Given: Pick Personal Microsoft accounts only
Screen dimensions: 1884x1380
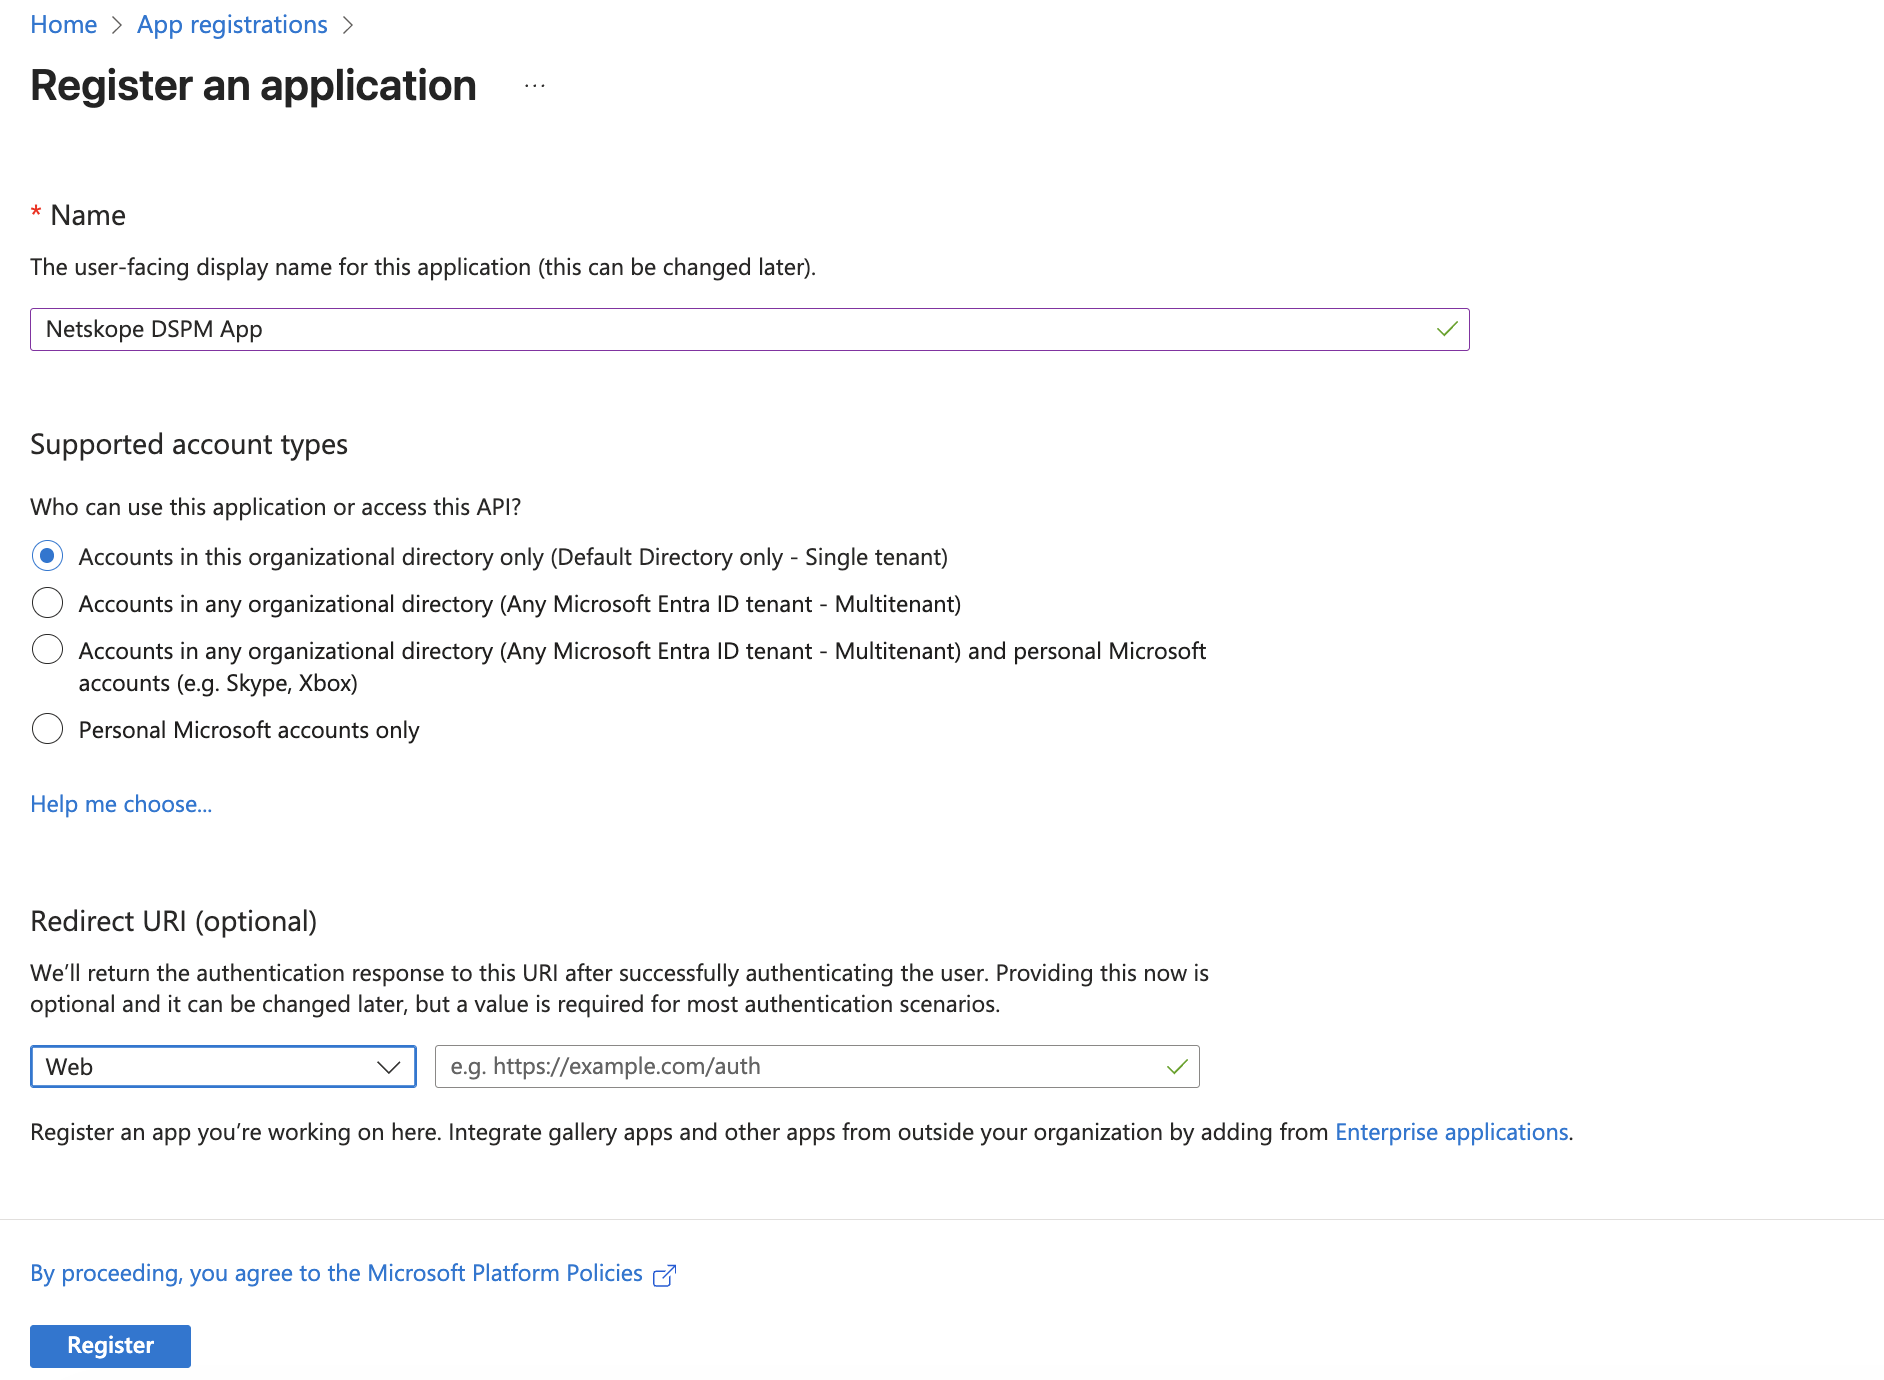Looking at the screenshot, I should pos(47,729).
